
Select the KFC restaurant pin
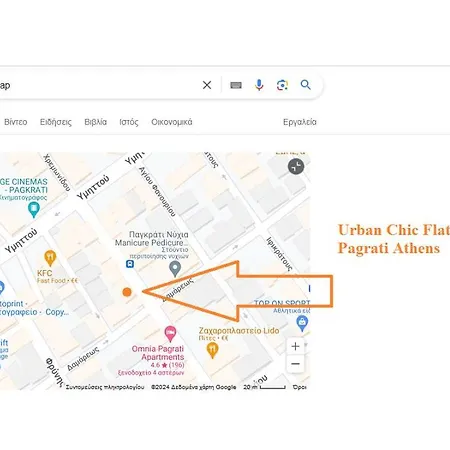(50, 258)
